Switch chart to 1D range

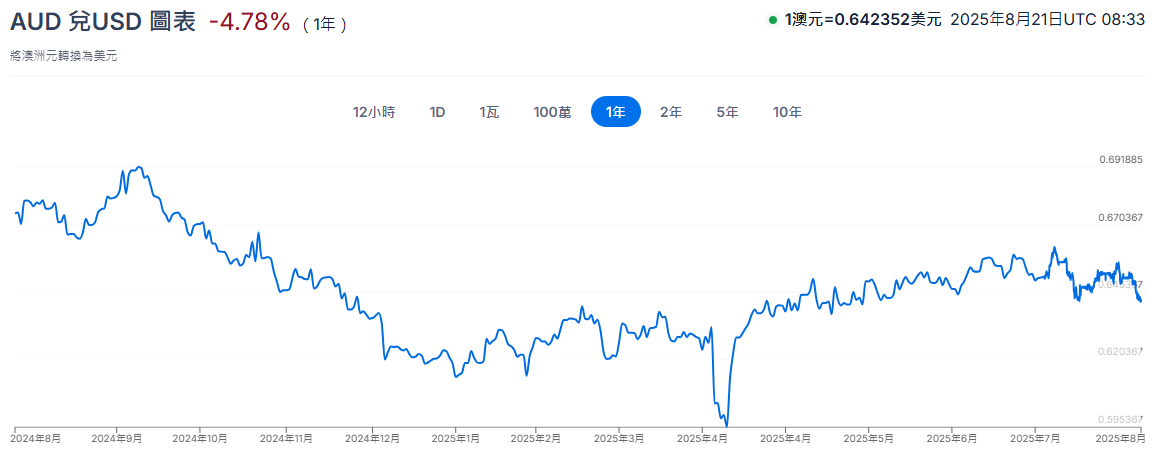(438, 112)
